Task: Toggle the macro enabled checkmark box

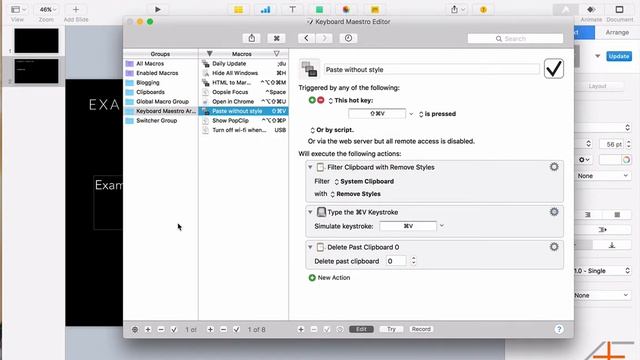Action: [554, 69]
